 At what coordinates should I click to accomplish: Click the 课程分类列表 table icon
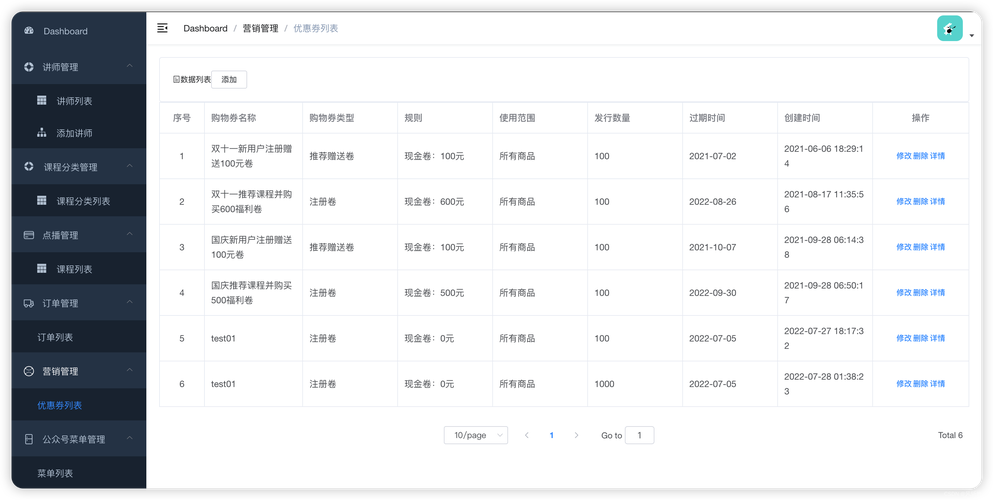pyautogui.click(x=42, y=201)
